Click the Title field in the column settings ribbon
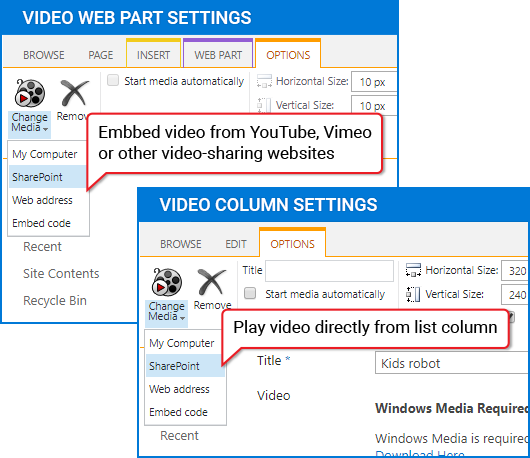This screenshot has height=458, width=530. click(x=329, y=271)
